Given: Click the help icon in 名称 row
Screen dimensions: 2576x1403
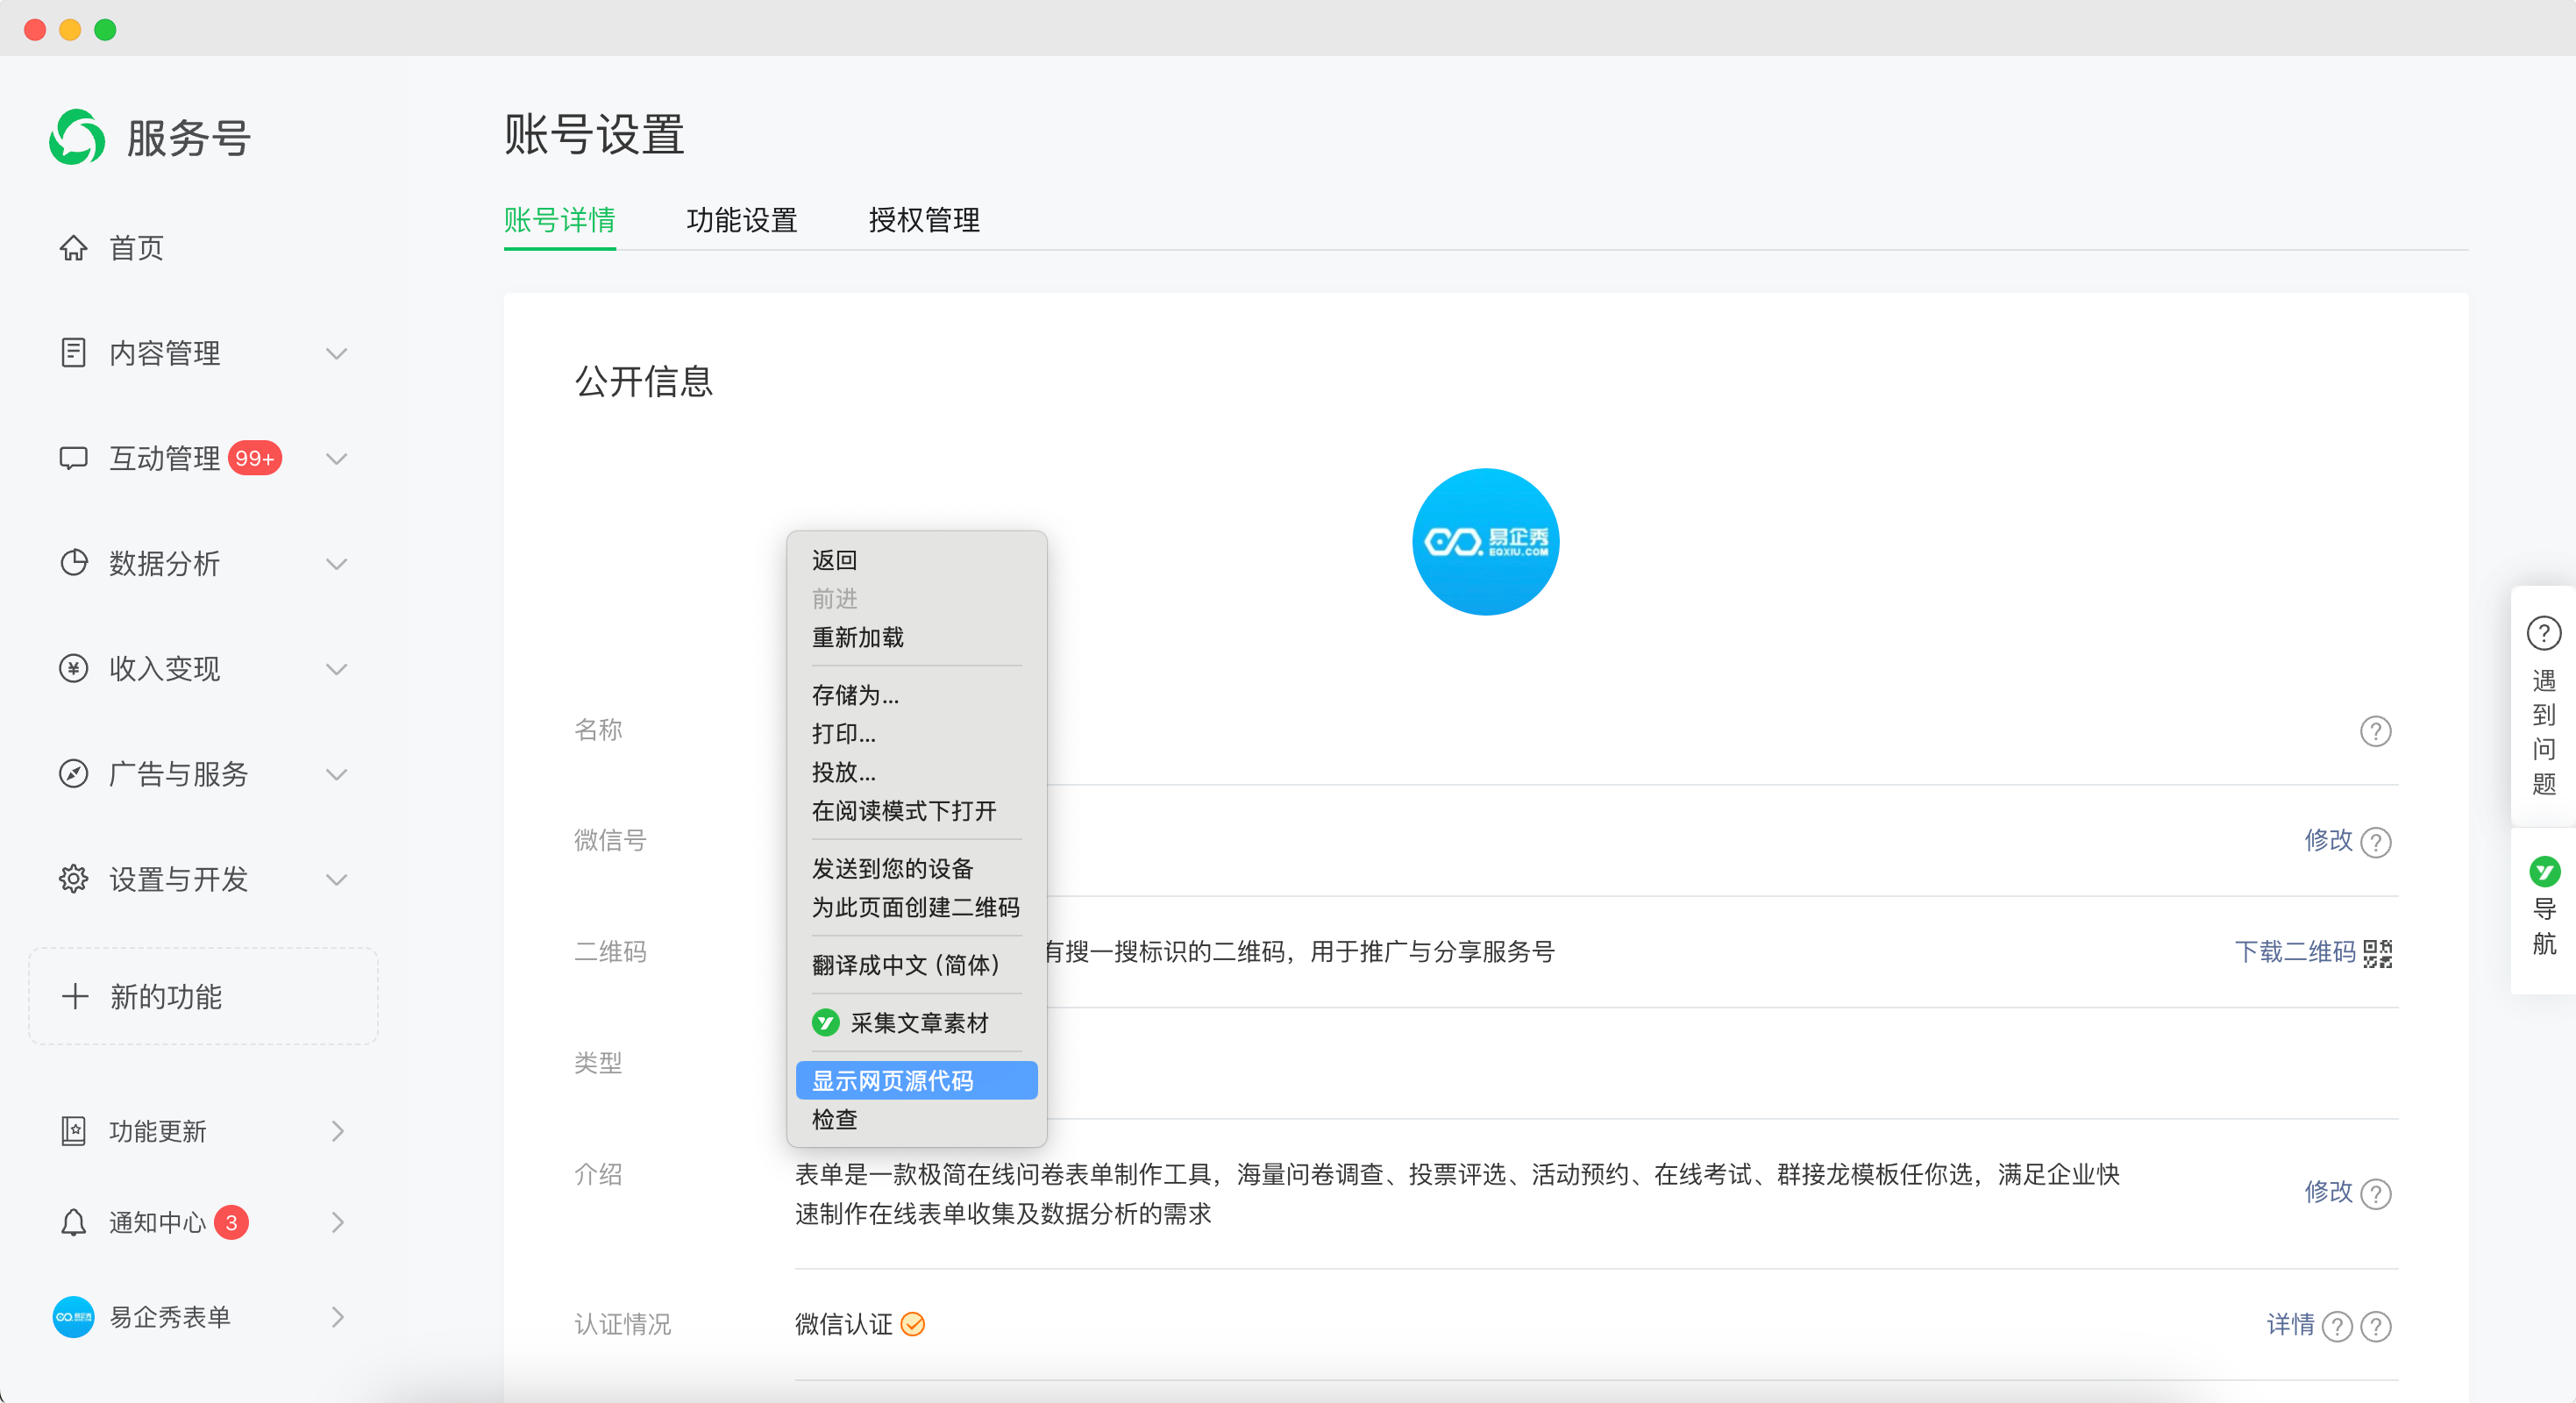Looking at the screenshot, I should 2376,731.
